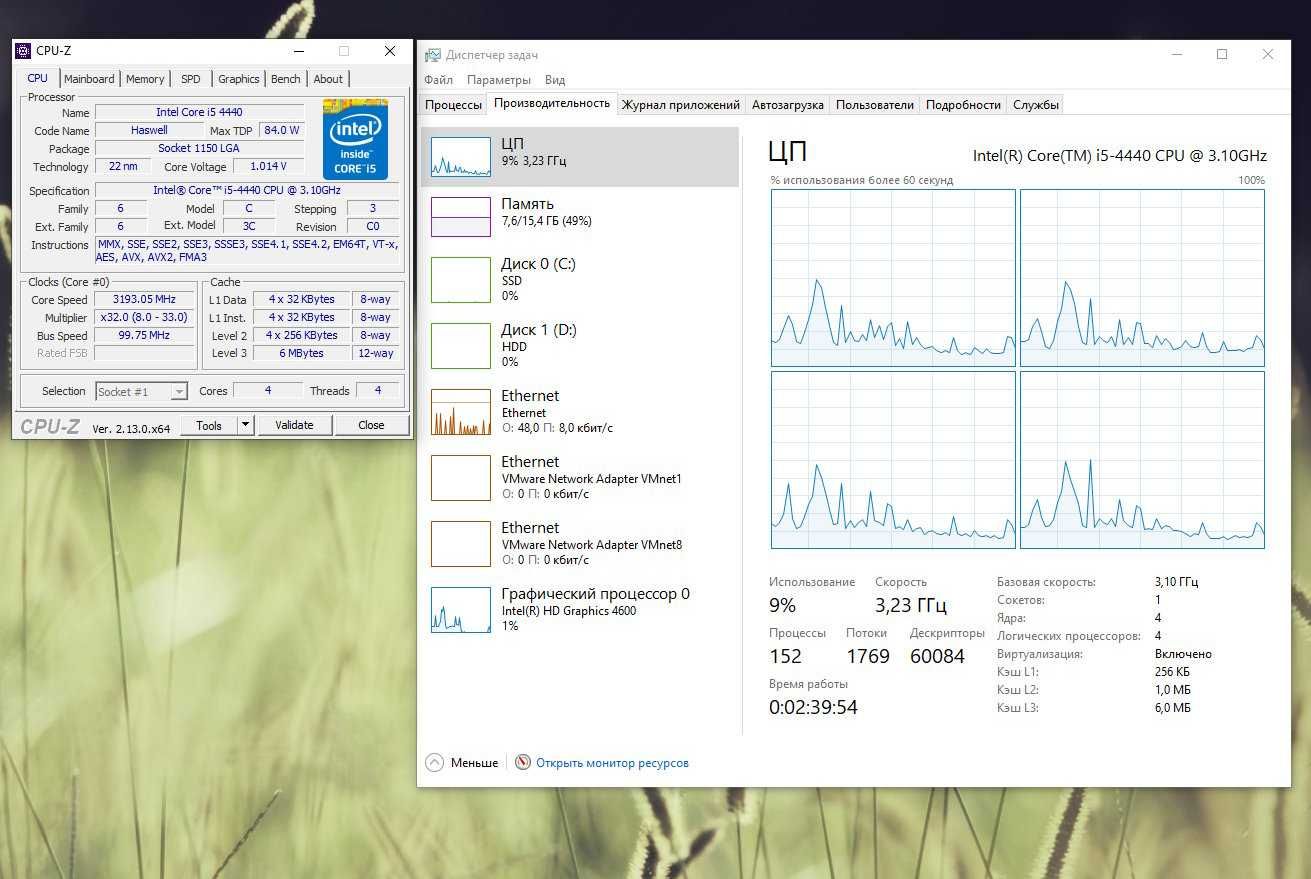Click the CPU-Z app icon in title bar
Screen dimensions: 1311x879
click(23, 51)
